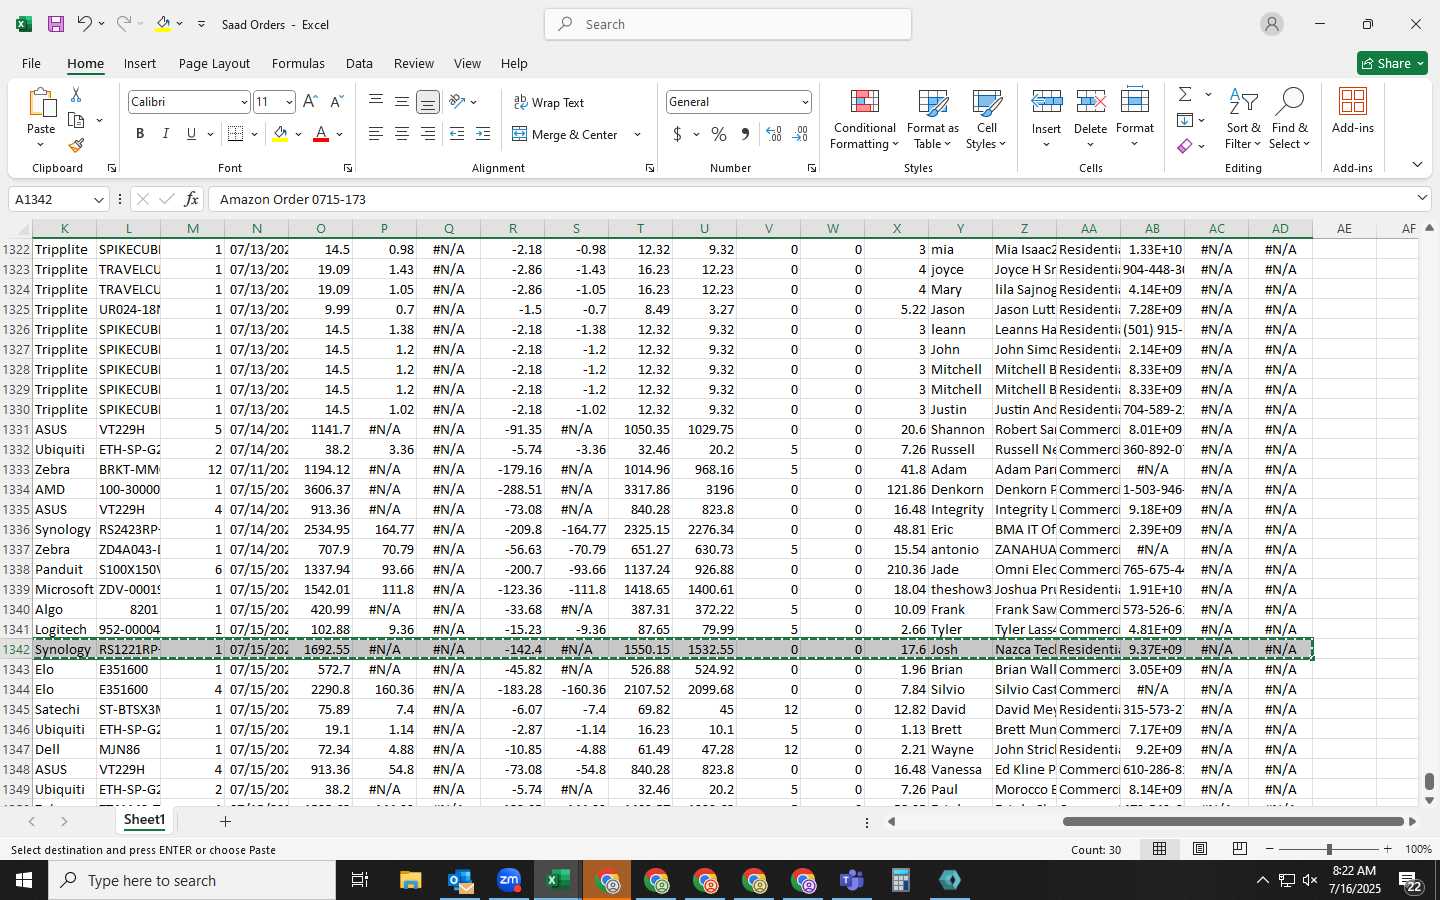Undo the last action
Image resolution: width=1440 pixels, height=900 pixels.
85,24
